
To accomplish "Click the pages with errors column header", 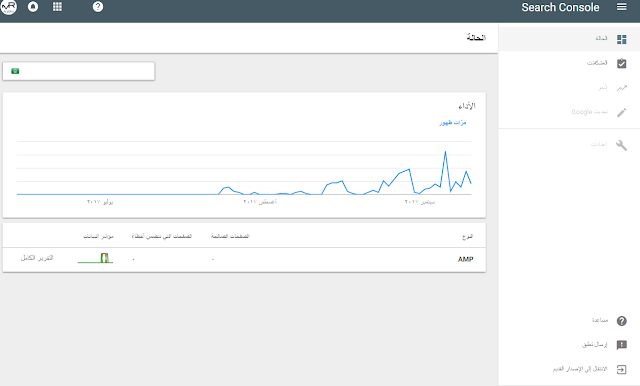I will coord(162,236).
